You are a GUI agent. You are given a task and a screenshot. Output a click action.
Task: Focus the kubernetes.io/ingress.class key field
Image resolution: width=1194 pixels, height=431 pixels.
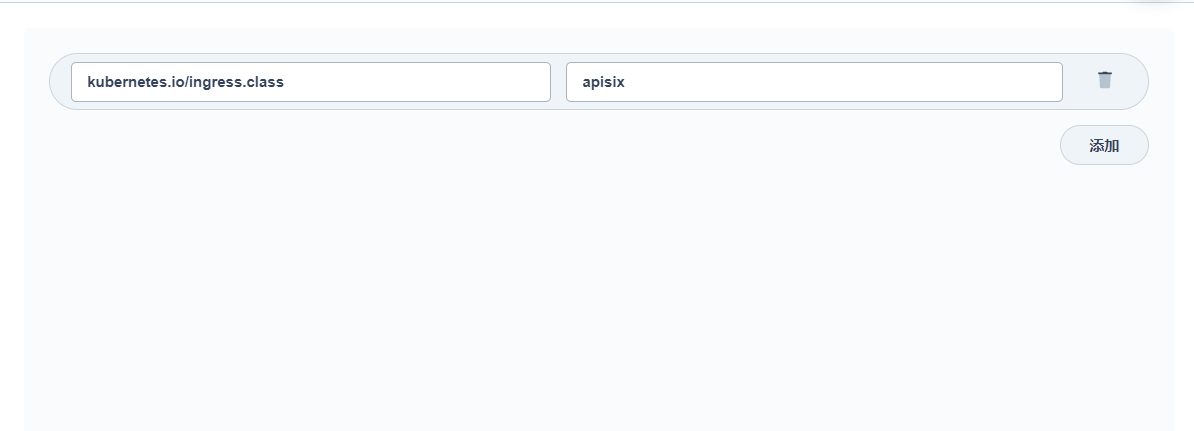click(311, 82)
